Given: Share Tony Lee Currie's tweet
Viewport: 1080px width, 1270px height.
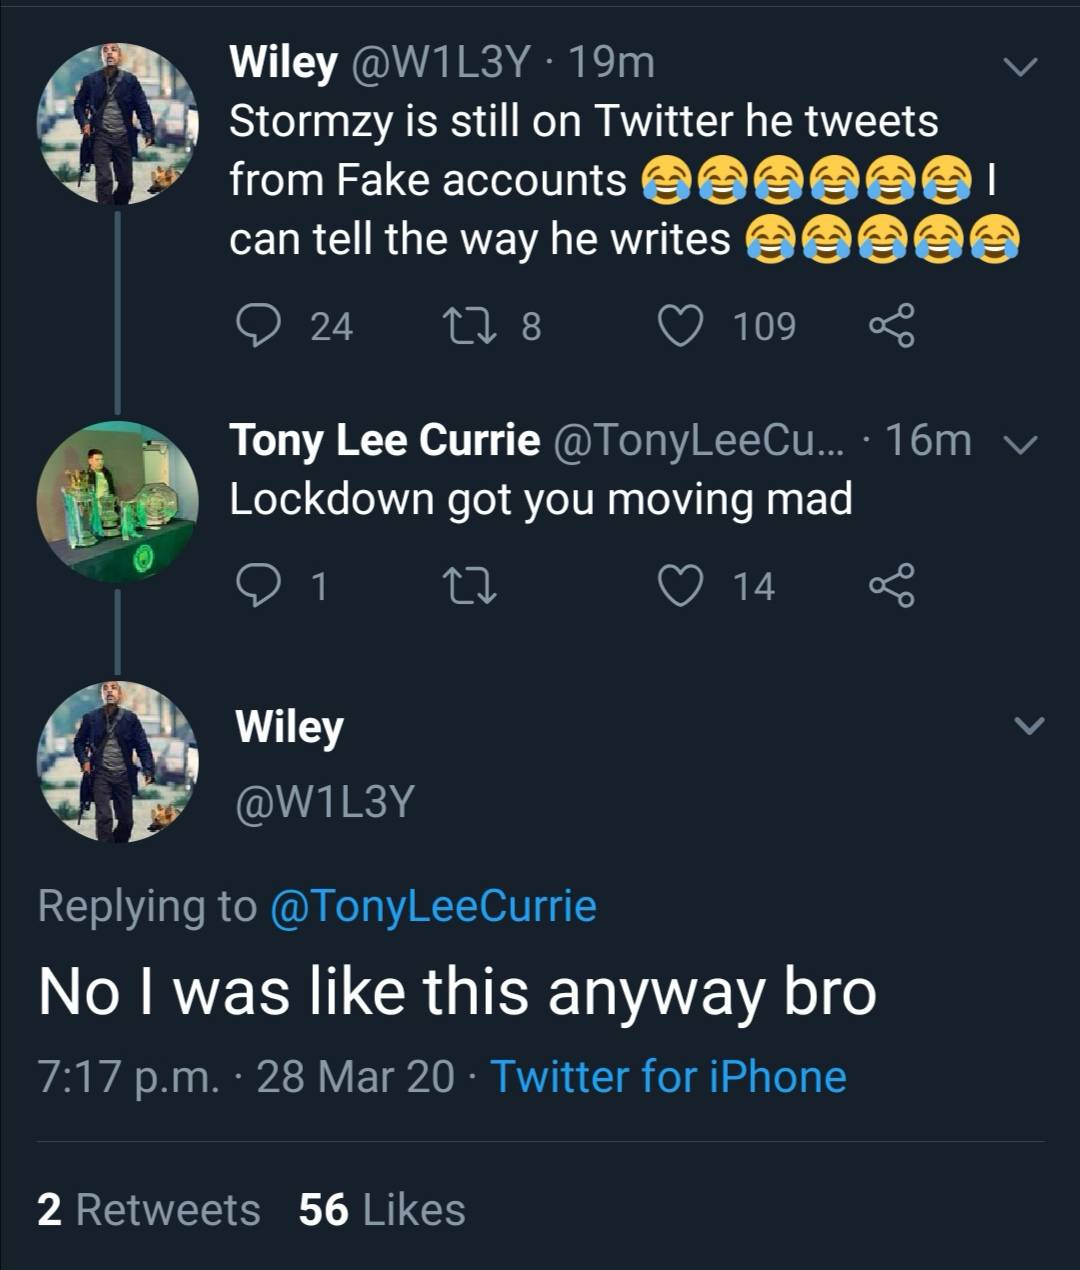Looking at the screenshot, I should 891,586.
